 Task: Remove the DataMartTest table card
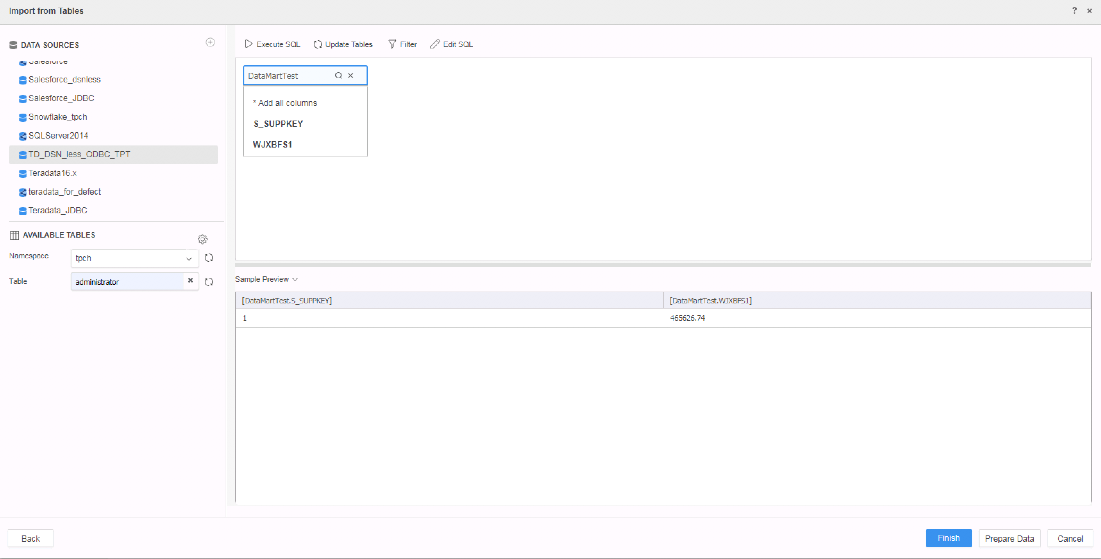click(x=351, y=76)
